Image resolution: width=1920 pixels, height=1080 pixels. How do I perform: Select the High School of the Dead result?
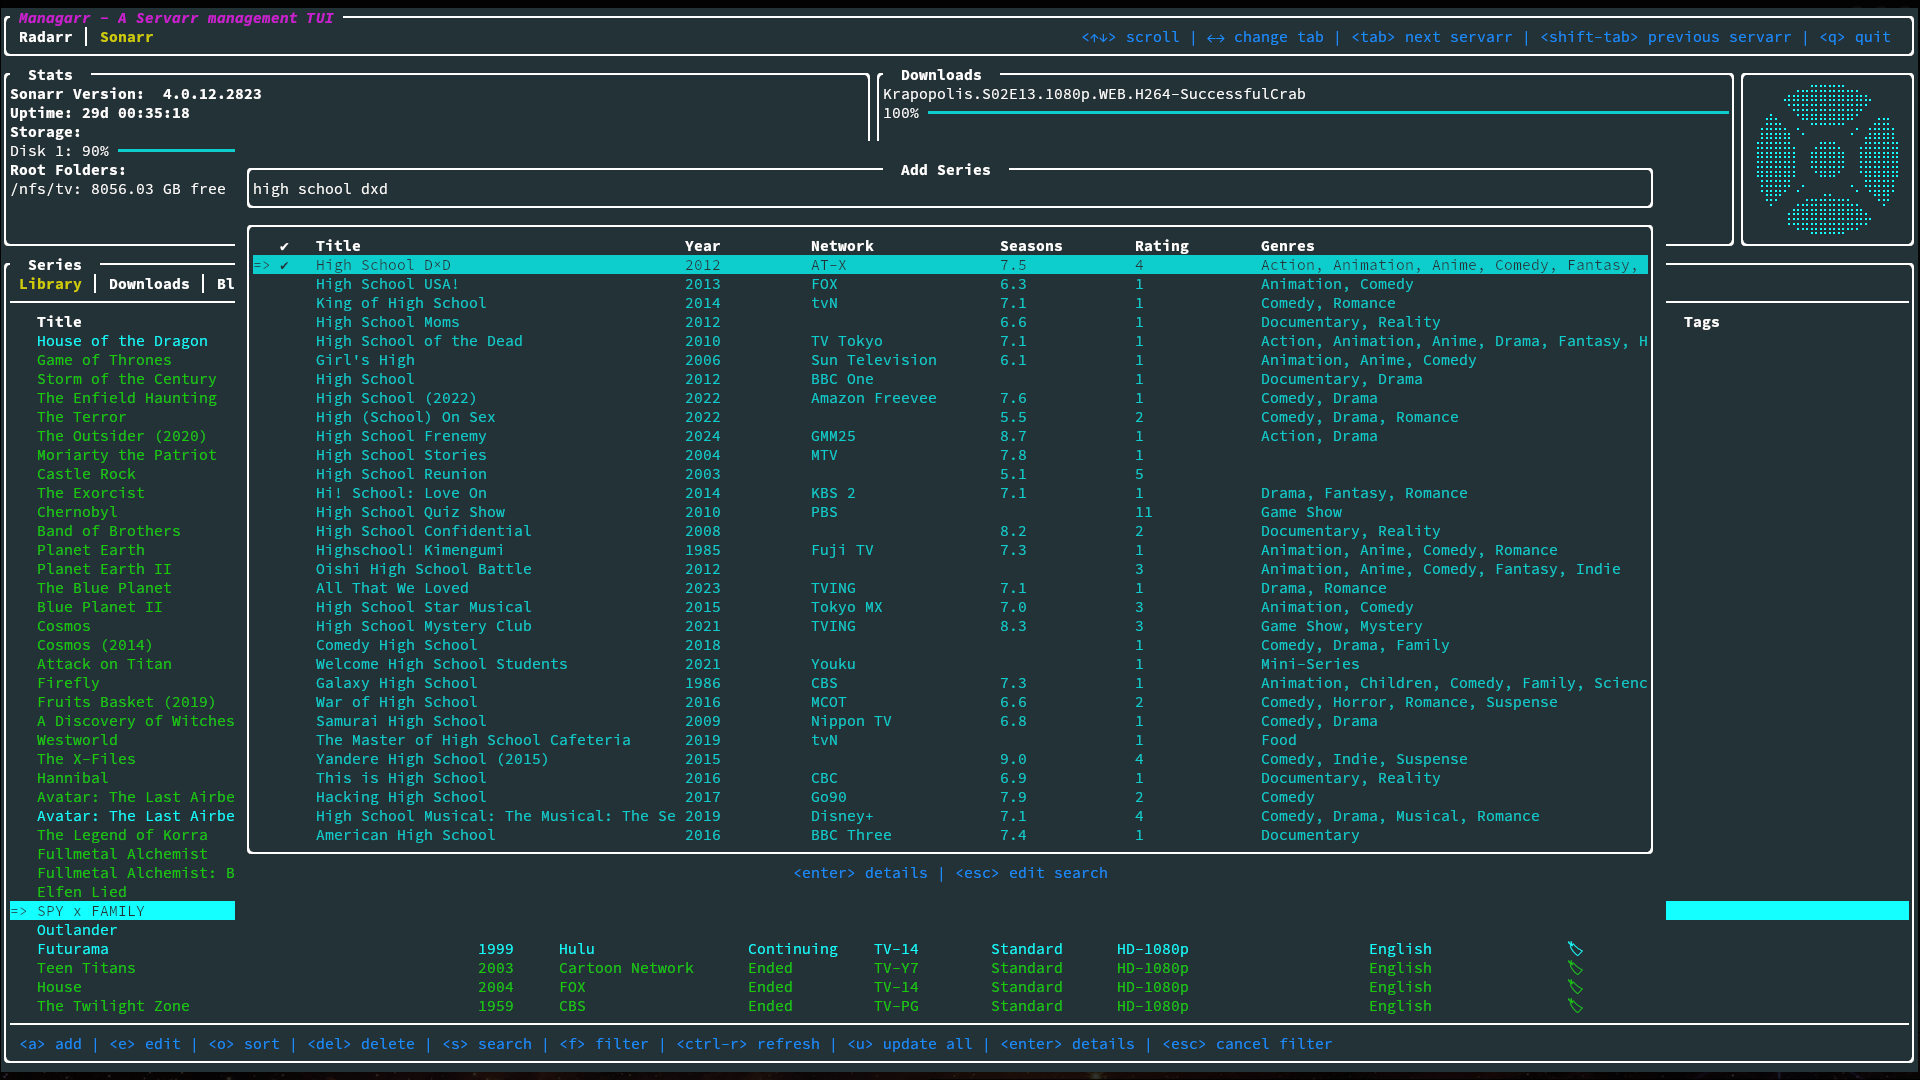tap(419, 341)
